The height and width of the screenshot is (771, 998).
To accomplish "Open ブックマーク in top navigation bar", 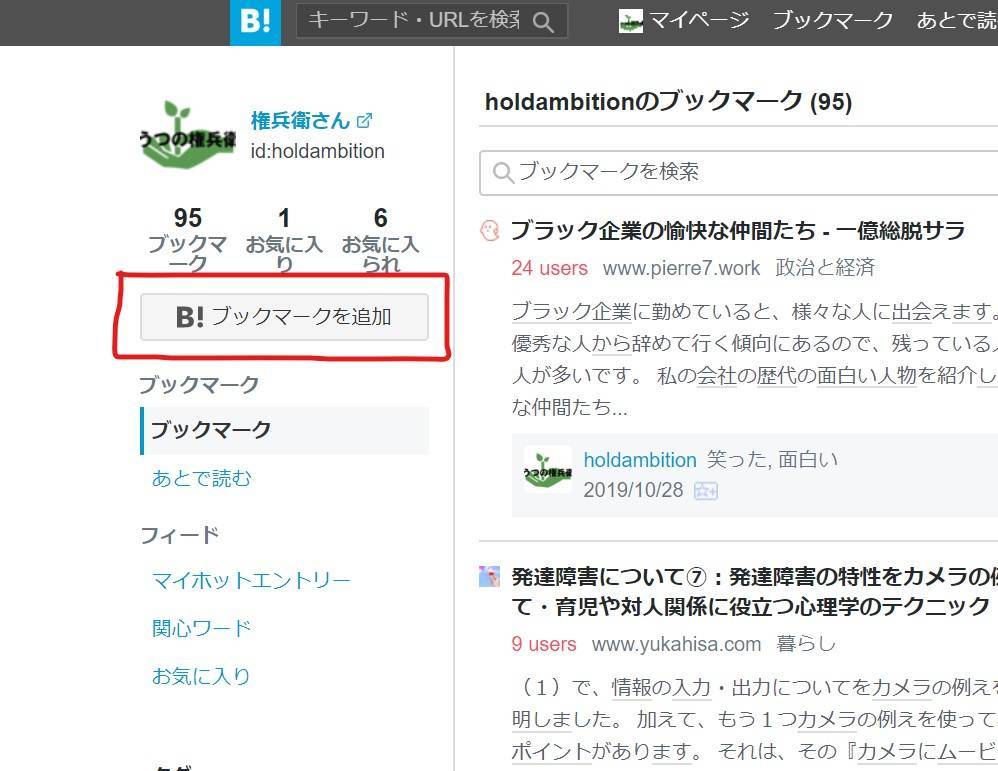I will pos(833,21).
